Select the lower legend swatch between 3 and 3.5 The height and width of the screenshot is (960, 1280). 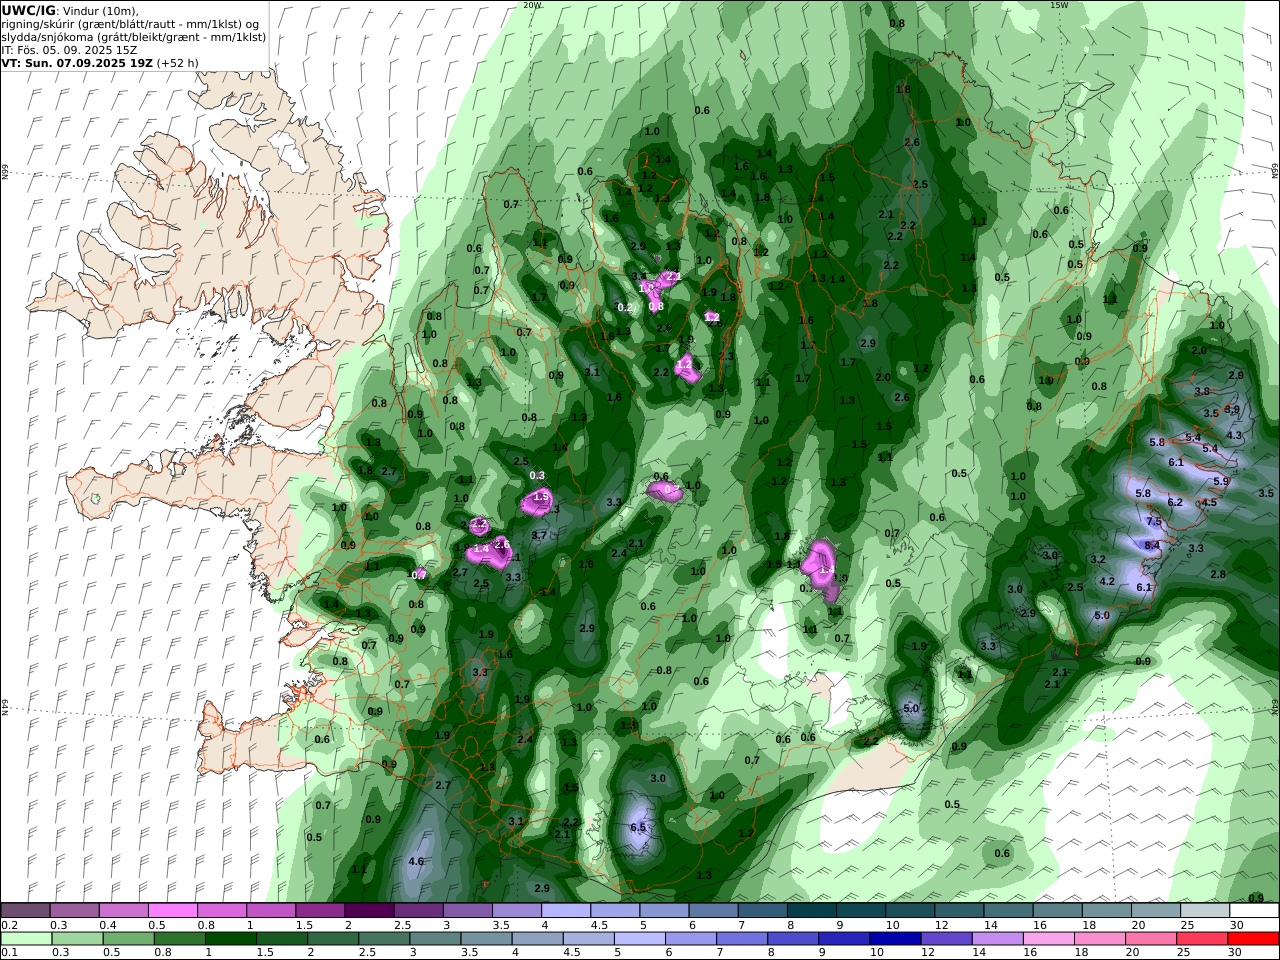[x=435, y=939]
